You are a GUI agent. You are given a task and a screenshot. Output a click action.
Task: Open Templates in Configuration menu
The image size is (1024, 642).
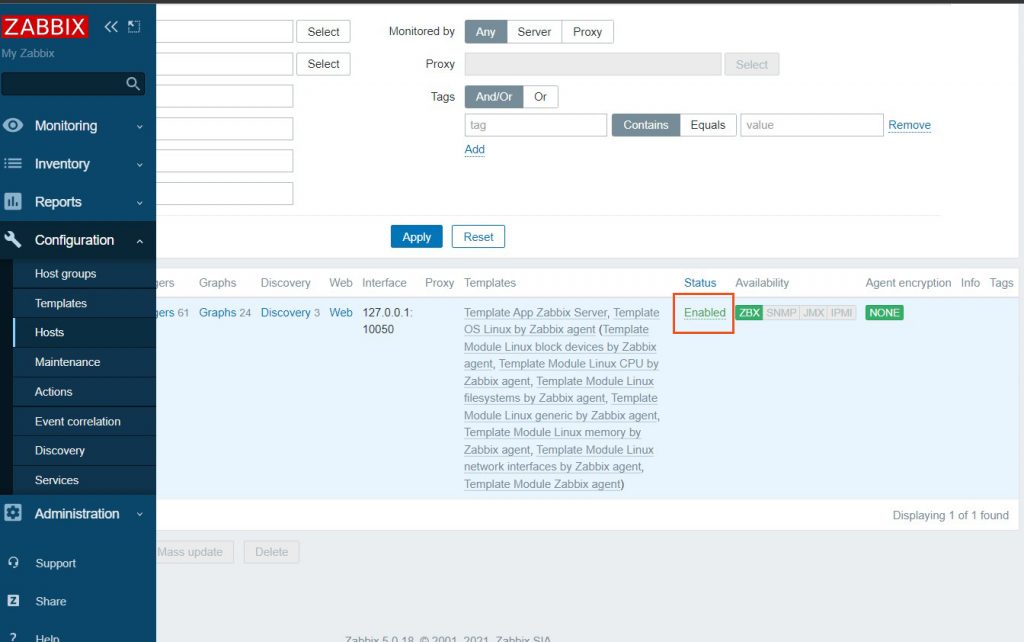(x=61, y=303)
